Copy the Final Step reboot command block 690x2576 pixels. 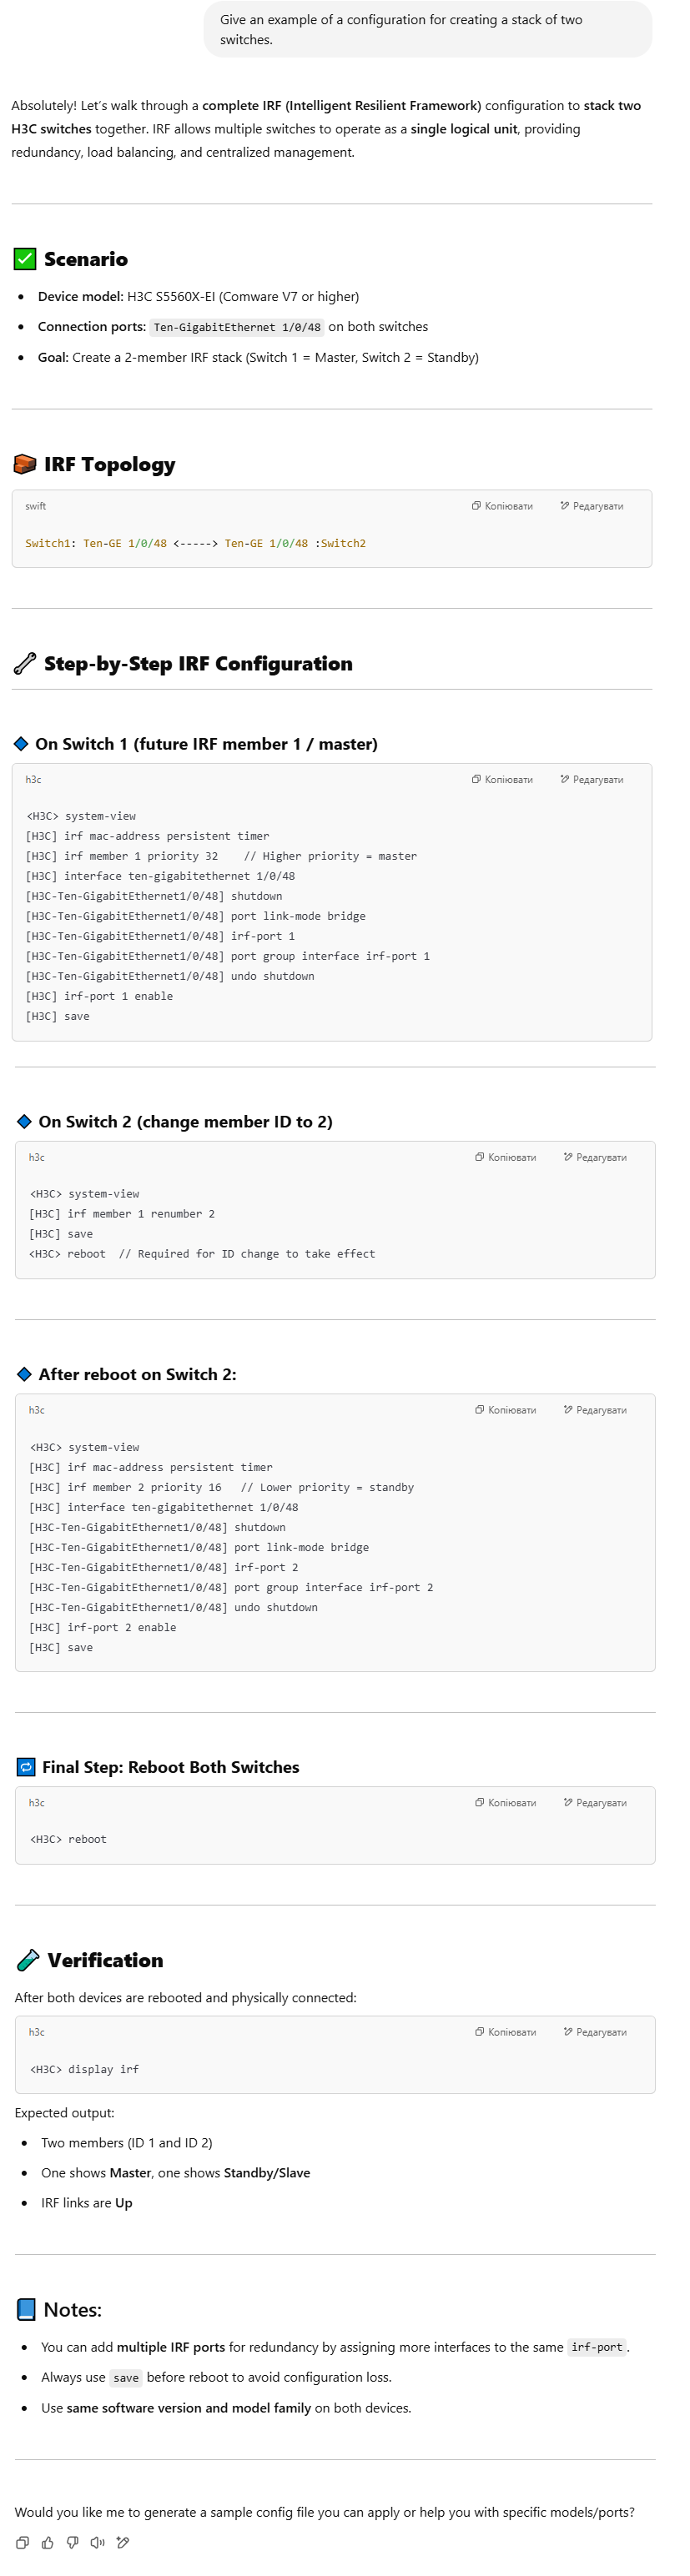506,1803
